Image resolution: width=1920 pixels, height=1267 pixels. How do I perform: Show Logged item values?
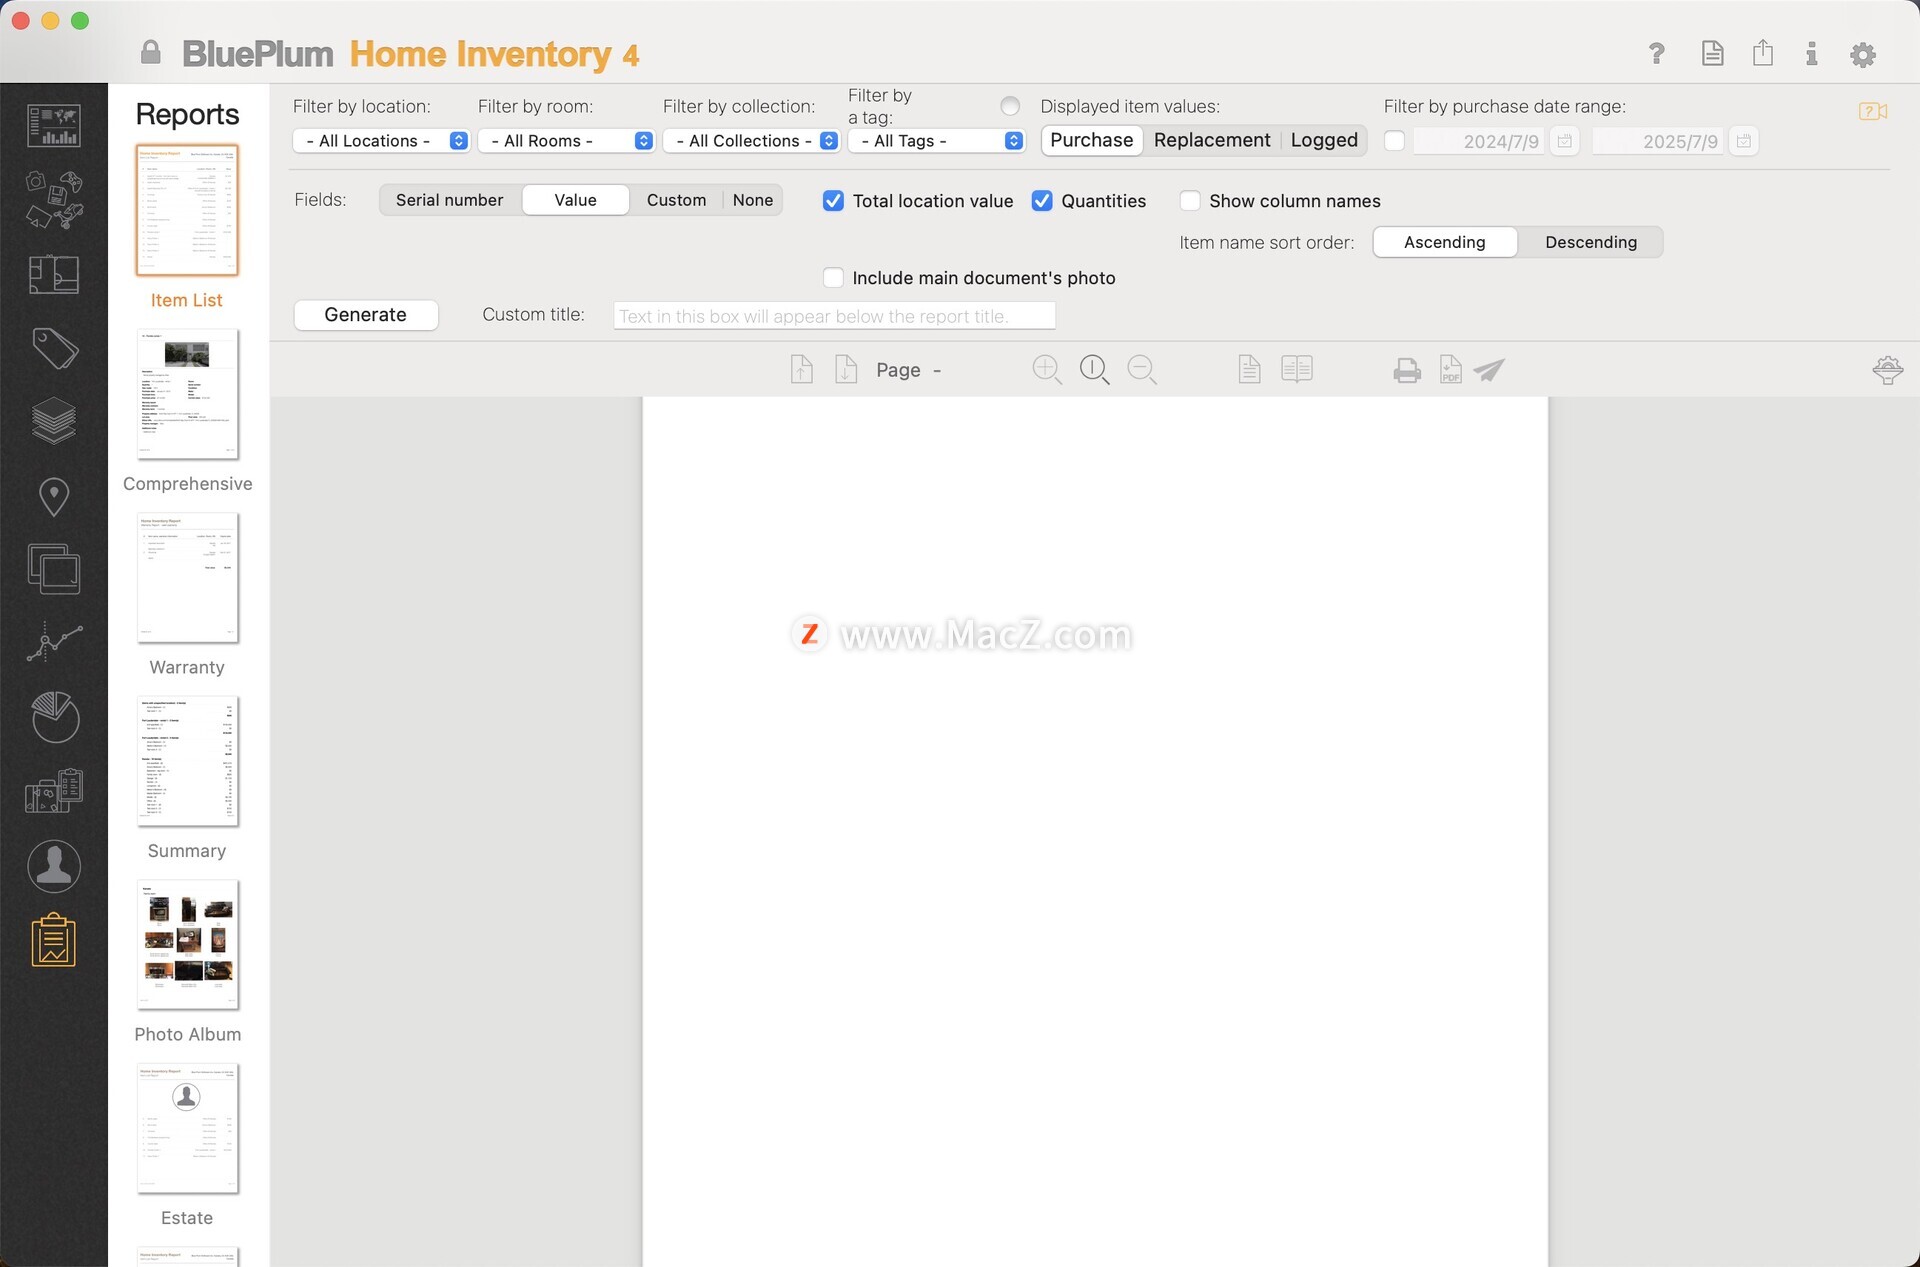click(1324, 140)
